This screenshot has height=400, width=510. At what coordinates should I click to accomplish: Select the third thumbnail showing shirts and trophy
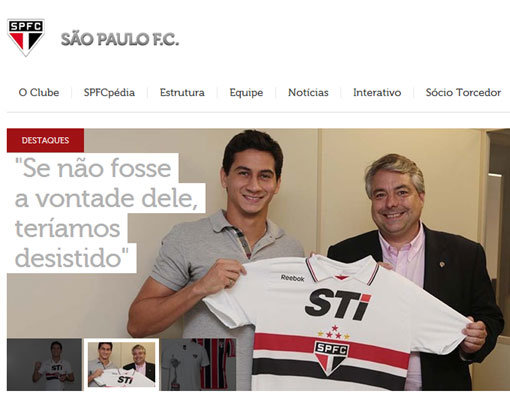click(199, 364)
